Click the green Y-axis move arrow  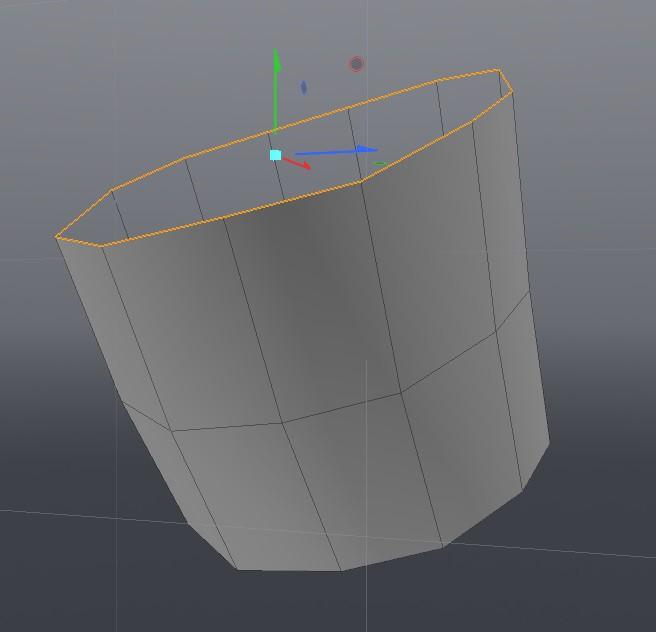coord(276,90)
